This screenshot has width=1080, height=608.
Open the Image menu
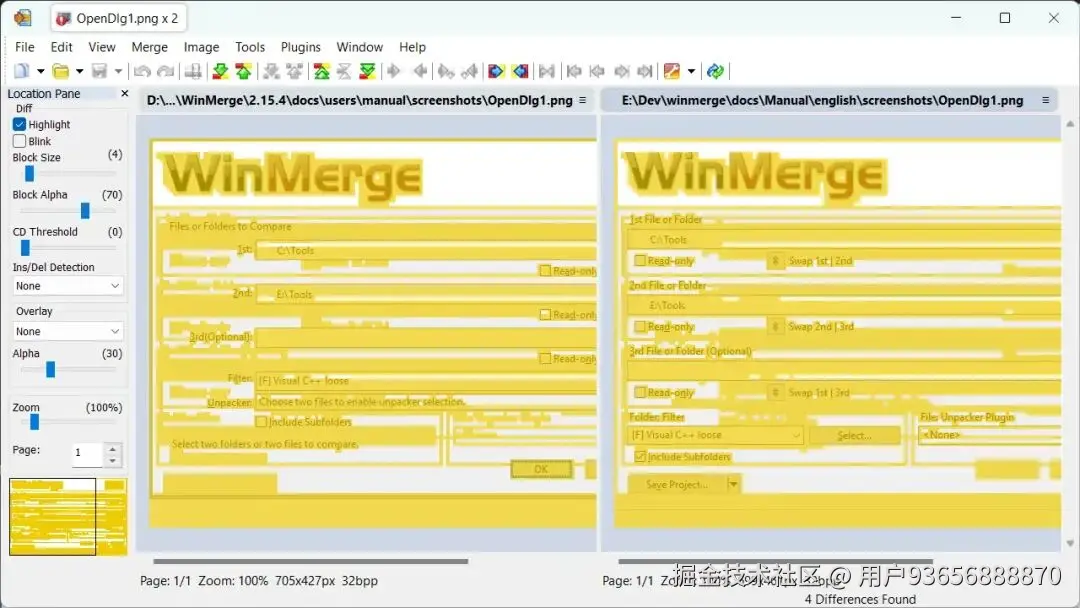point(201,47)
